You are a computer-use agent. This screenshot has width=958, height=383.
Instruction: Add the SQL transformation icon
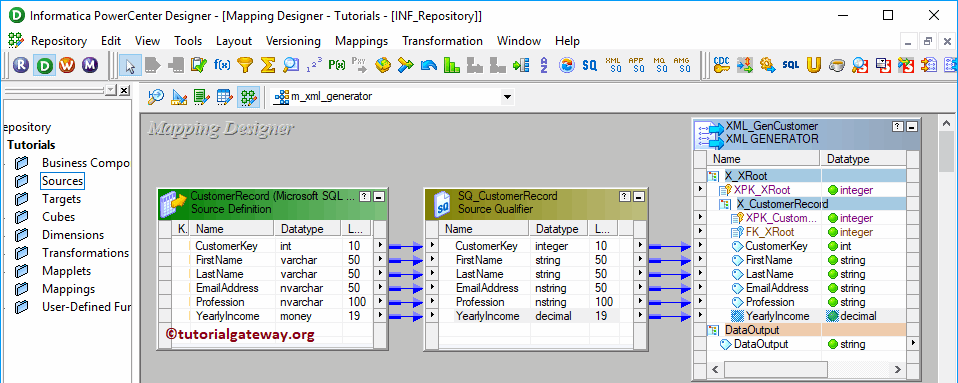click(791, 65)
